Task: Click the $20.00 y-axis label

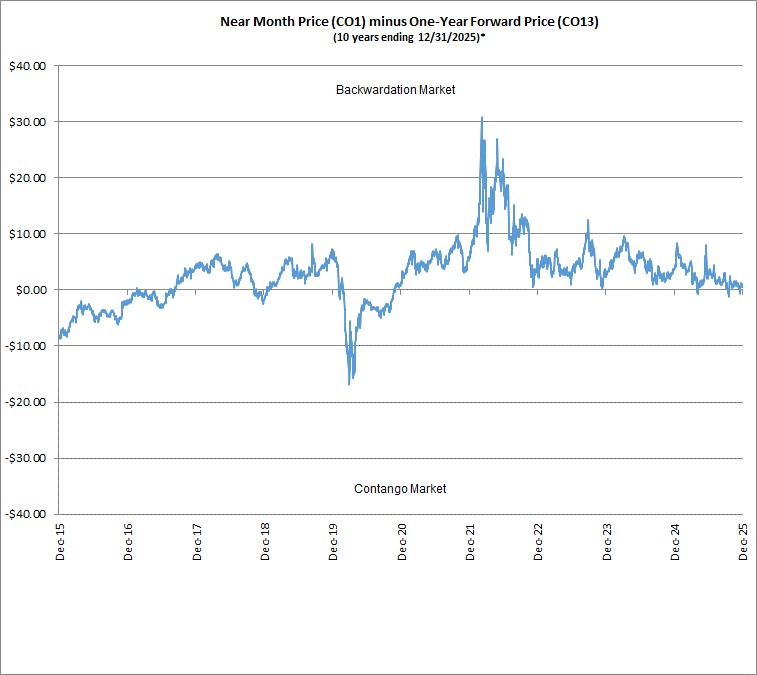Action: click(28, 178)
